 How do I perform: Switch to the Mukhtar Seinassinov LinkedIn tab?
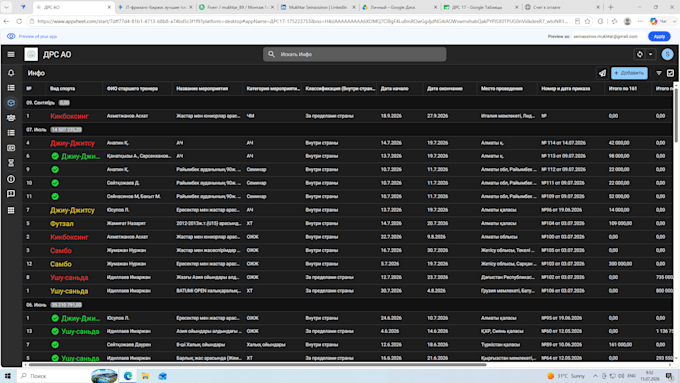(317, 7)
